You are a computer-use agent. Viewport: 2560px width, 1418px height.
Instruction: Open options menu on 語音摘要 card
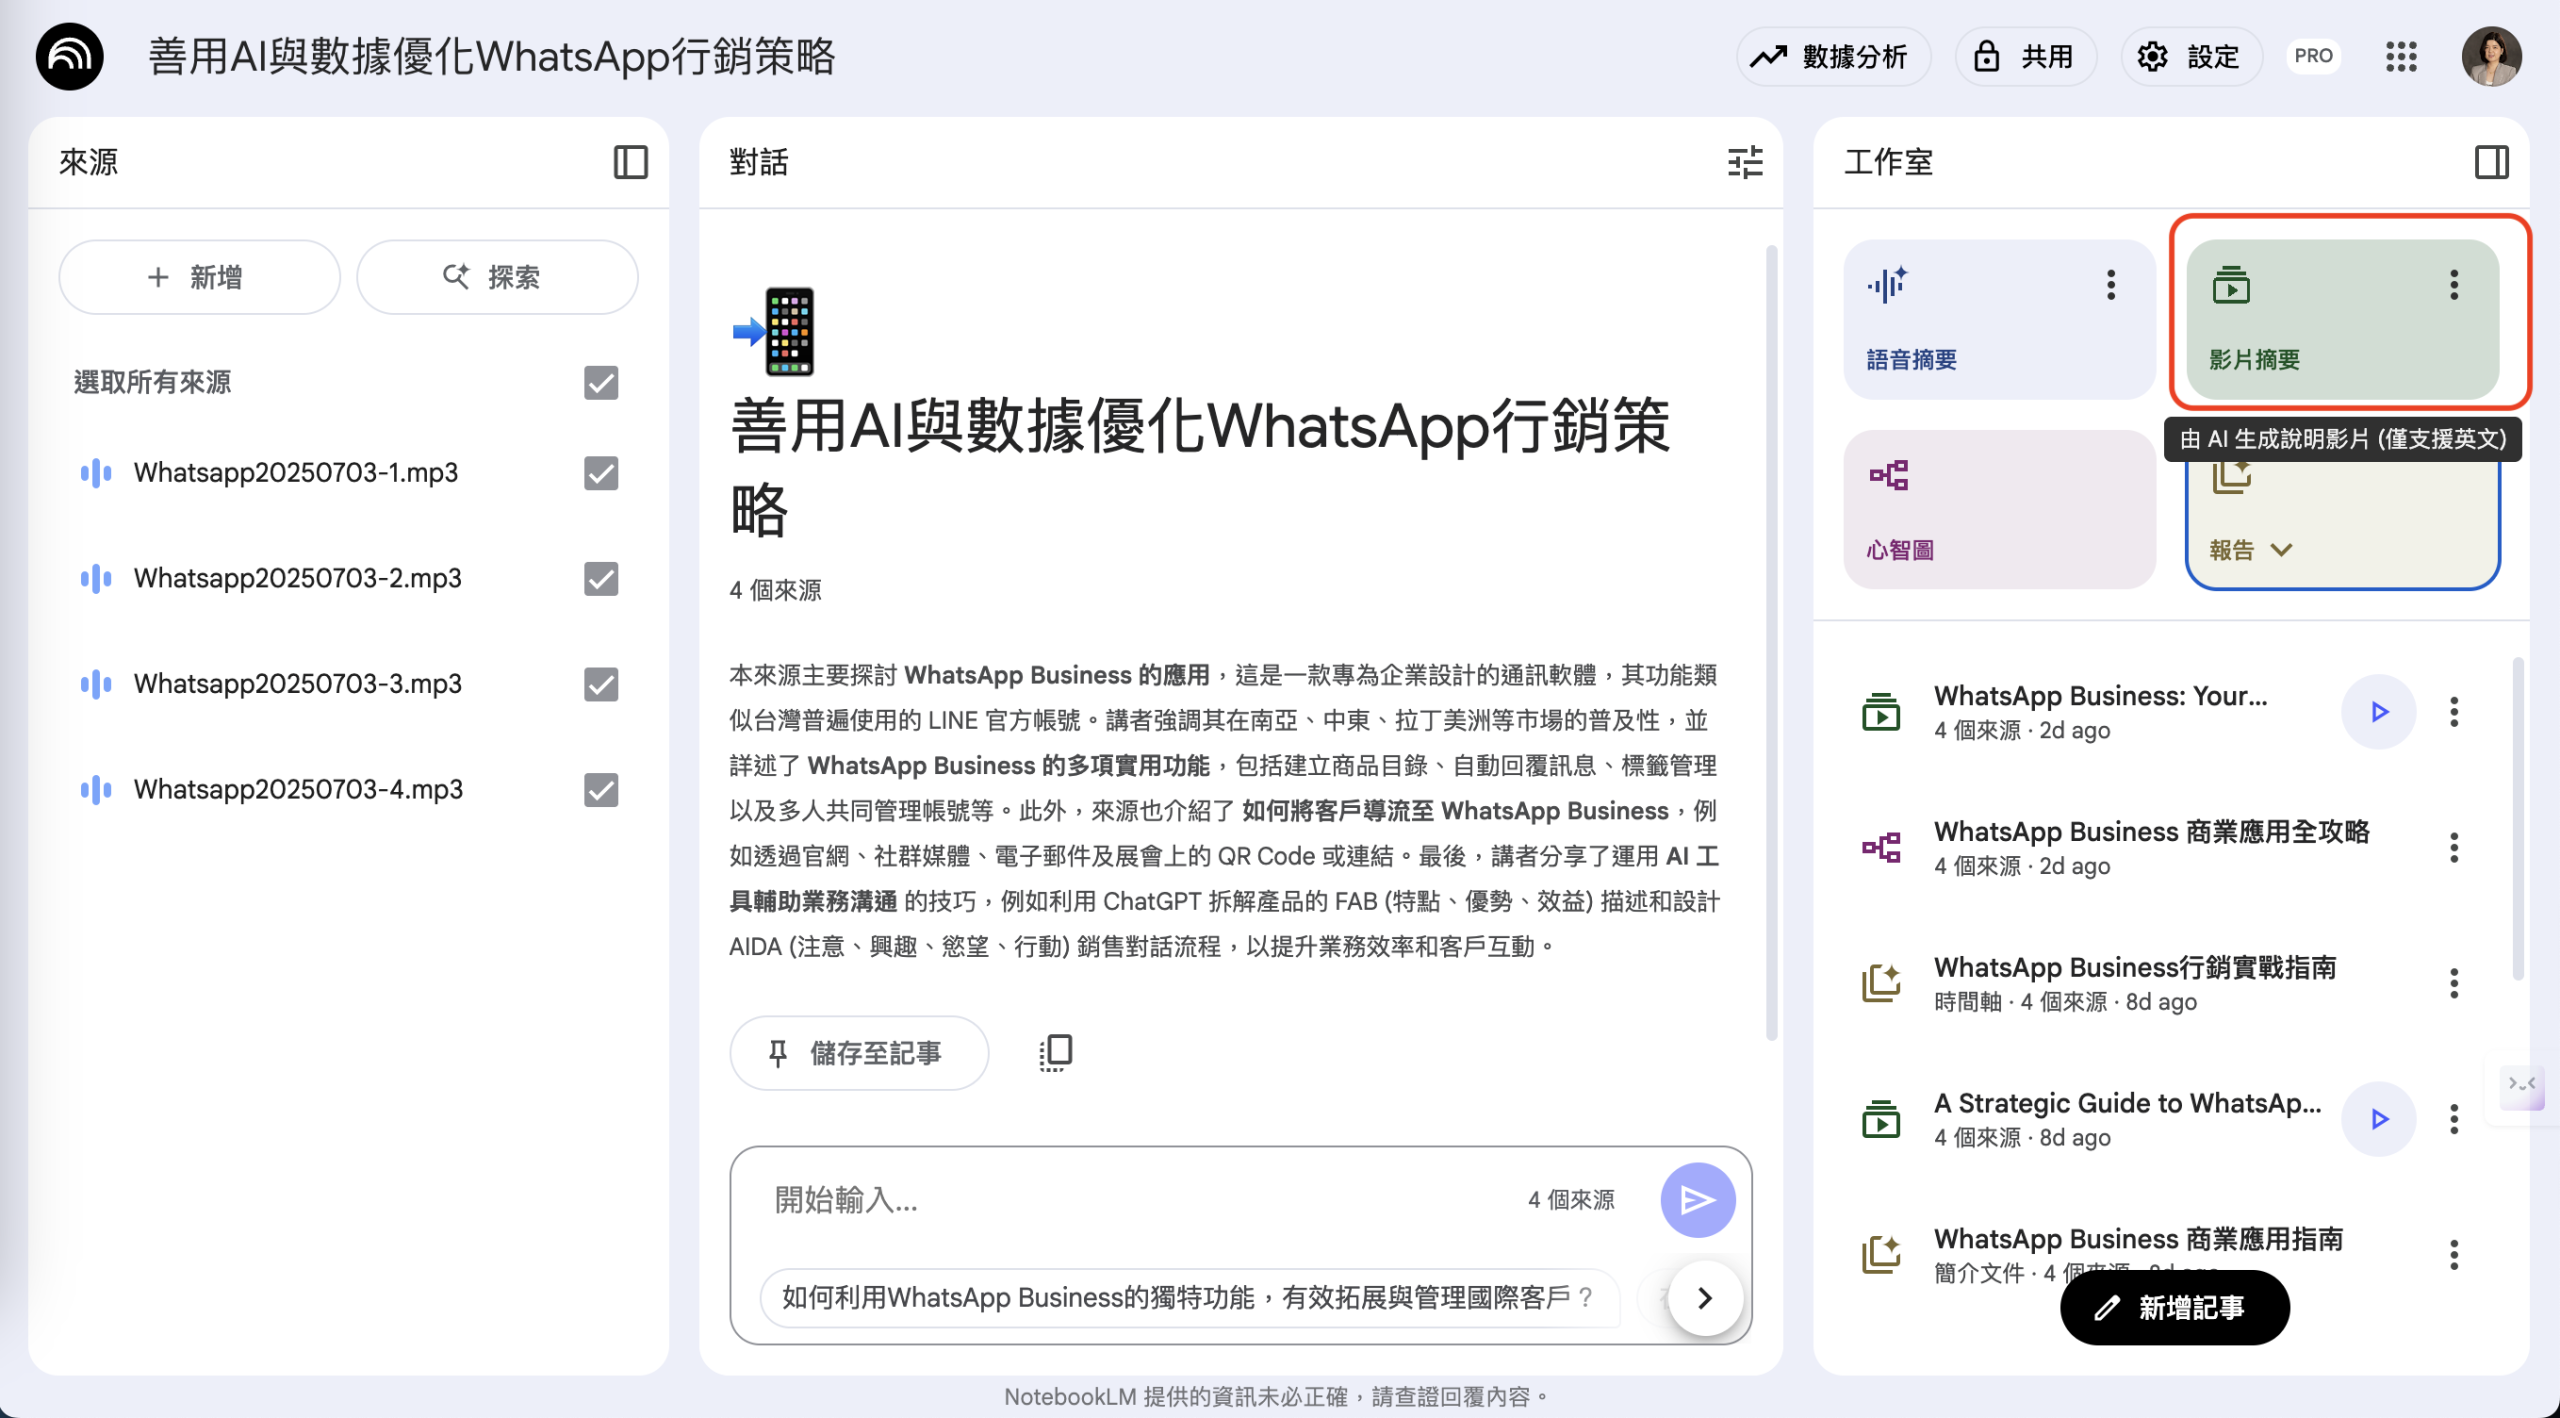click(2111, 285)
